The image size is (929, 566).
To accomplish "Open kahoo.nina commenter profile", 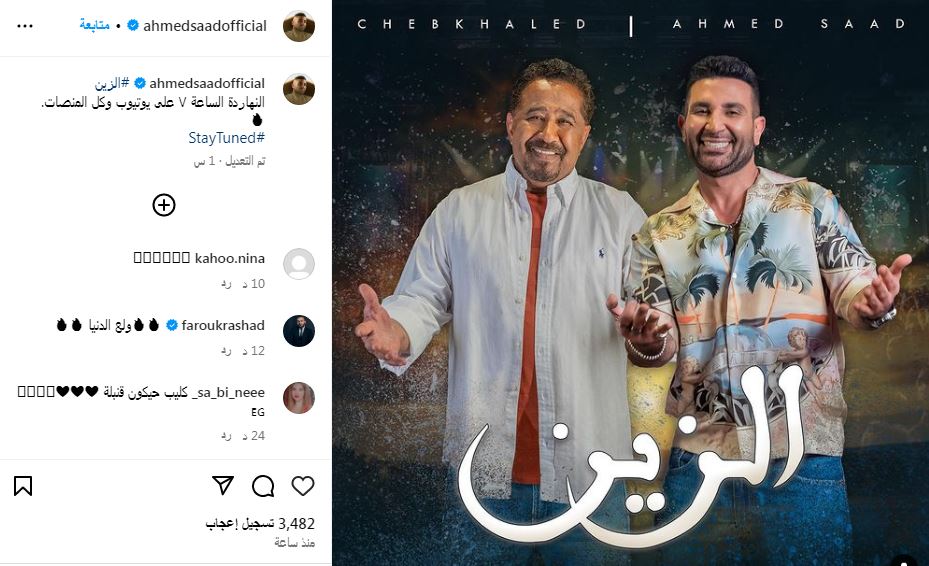I will (x=230, y=258).
